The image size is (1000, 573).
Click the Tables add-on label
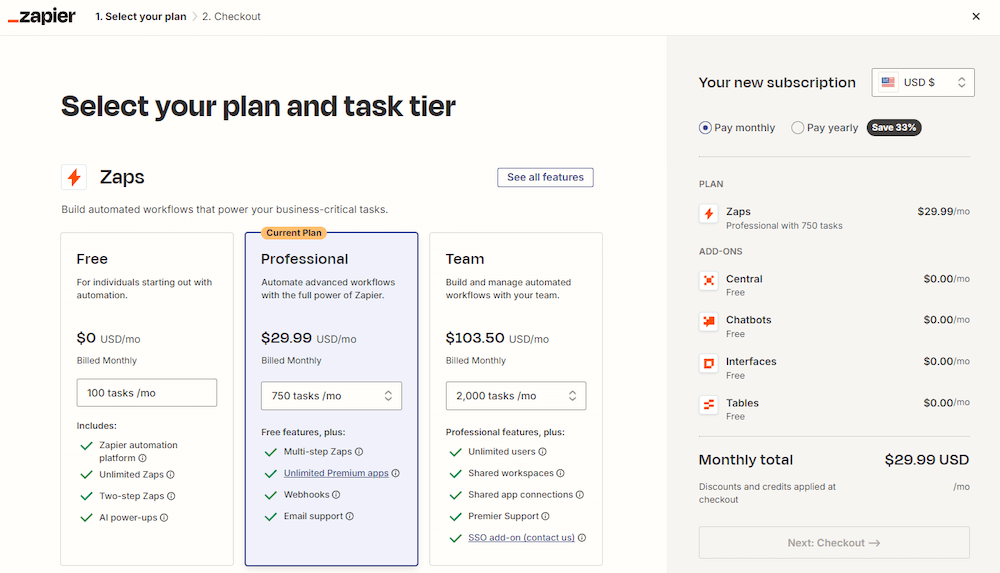click(x=742, y=403)
